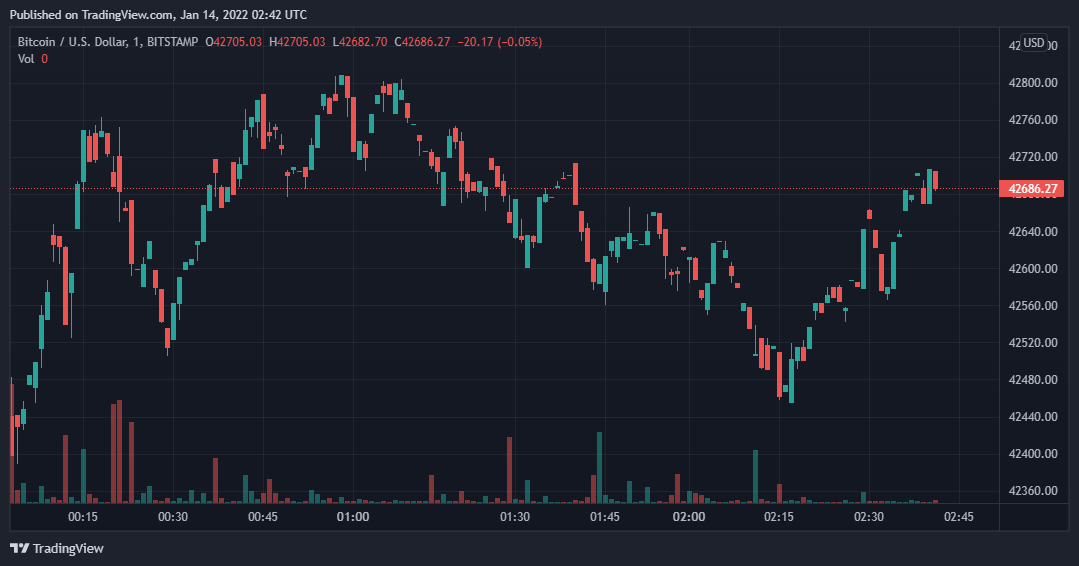This screenshot has height=566, width=1079.
Task: Click the TradingView logo icon
Action: (x=19, y=548)
